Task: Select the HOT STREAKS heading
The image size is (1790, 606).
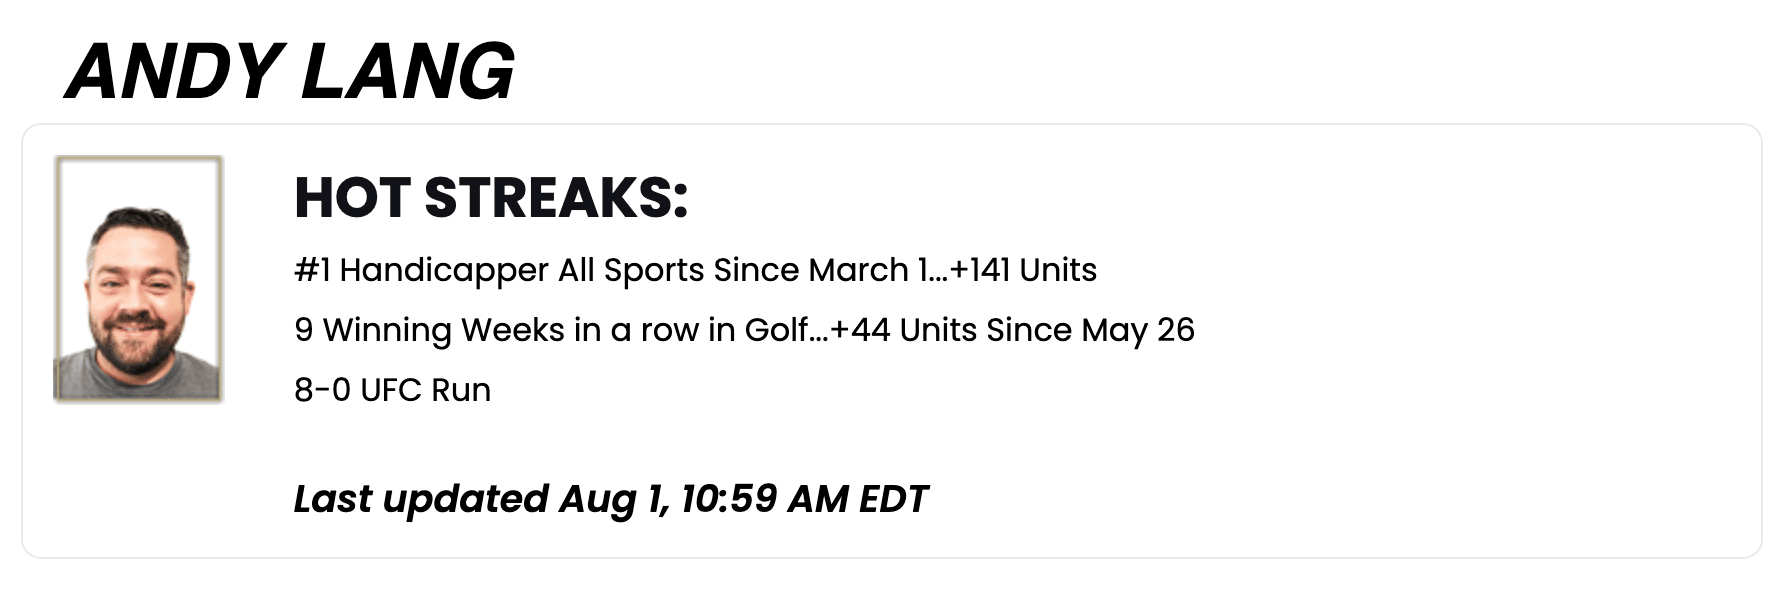Action: point(491,197)
